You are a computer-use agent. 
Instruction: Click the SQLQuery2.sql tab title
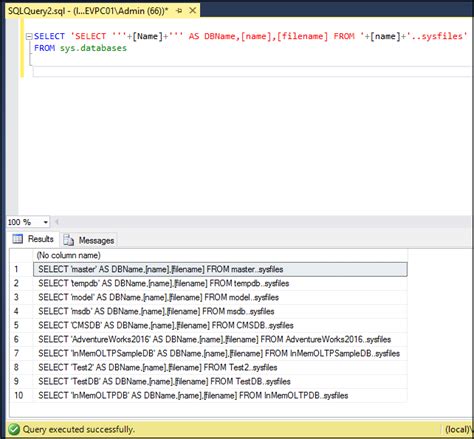click(x=88, y=11)
